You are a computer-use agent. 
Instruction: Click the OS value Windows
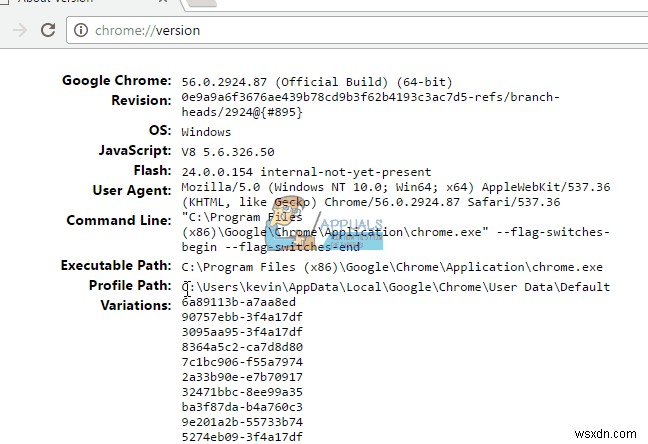(x=206, y=132)
